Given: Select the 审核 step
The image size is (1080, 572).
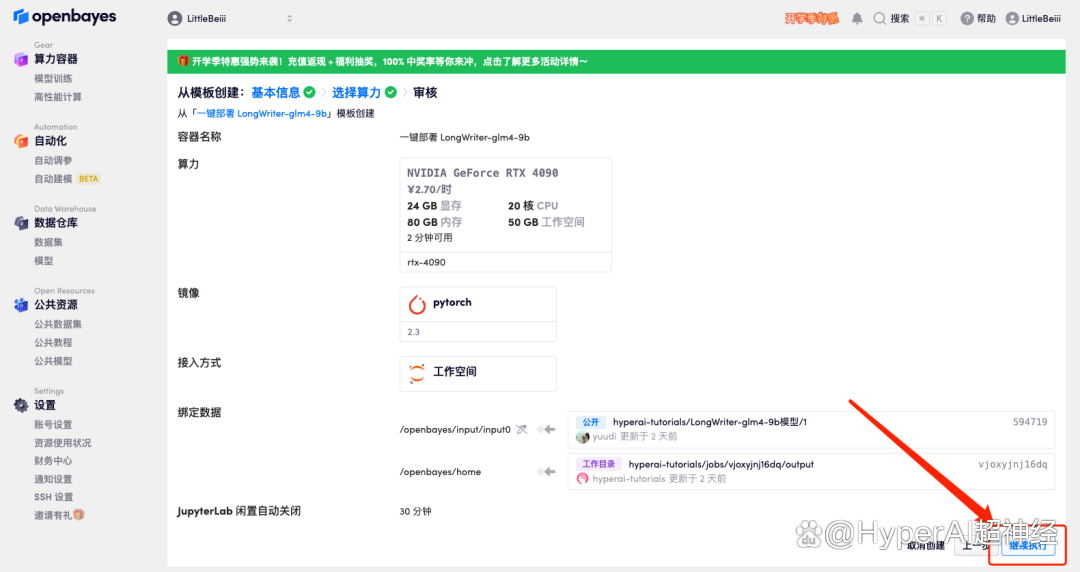Looking at the screenshot, I should tap(425, 92).
